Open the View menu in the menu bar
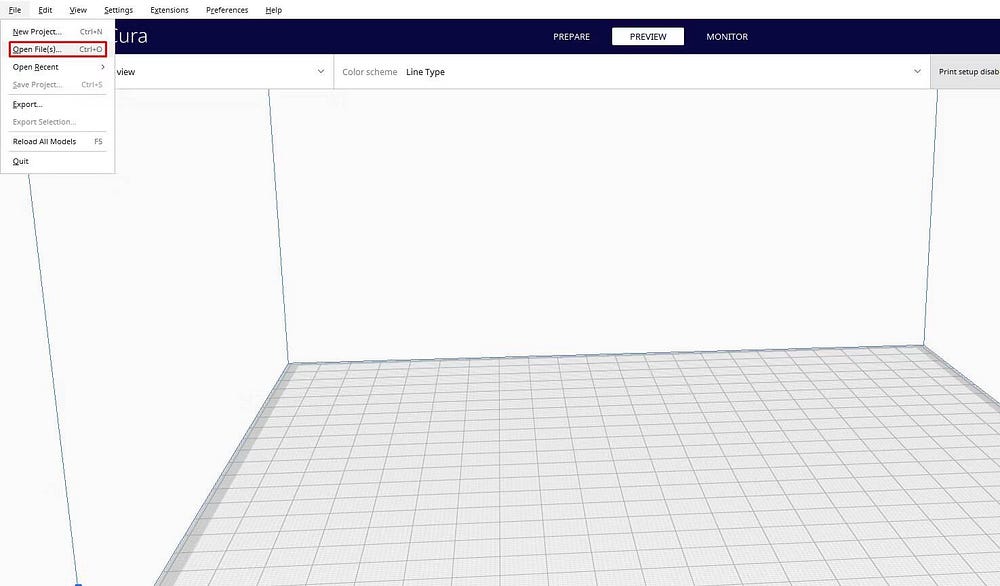Screen dimensions: 1000x586 pyautogui.click(x=78, y=10)
